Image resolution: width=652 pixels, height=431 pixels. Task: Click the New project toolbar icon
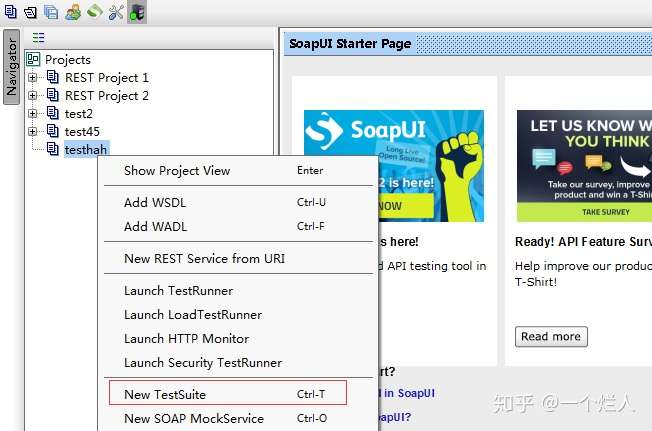tap(11, 12)
